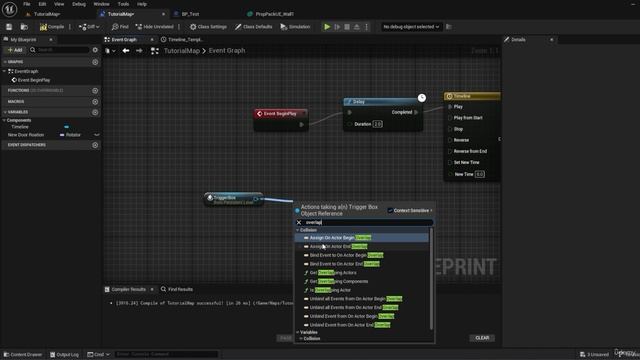This screenshot has height=360, width=640.
Task: Click the Eject icon in toolbar
Action: coord(357,27)
